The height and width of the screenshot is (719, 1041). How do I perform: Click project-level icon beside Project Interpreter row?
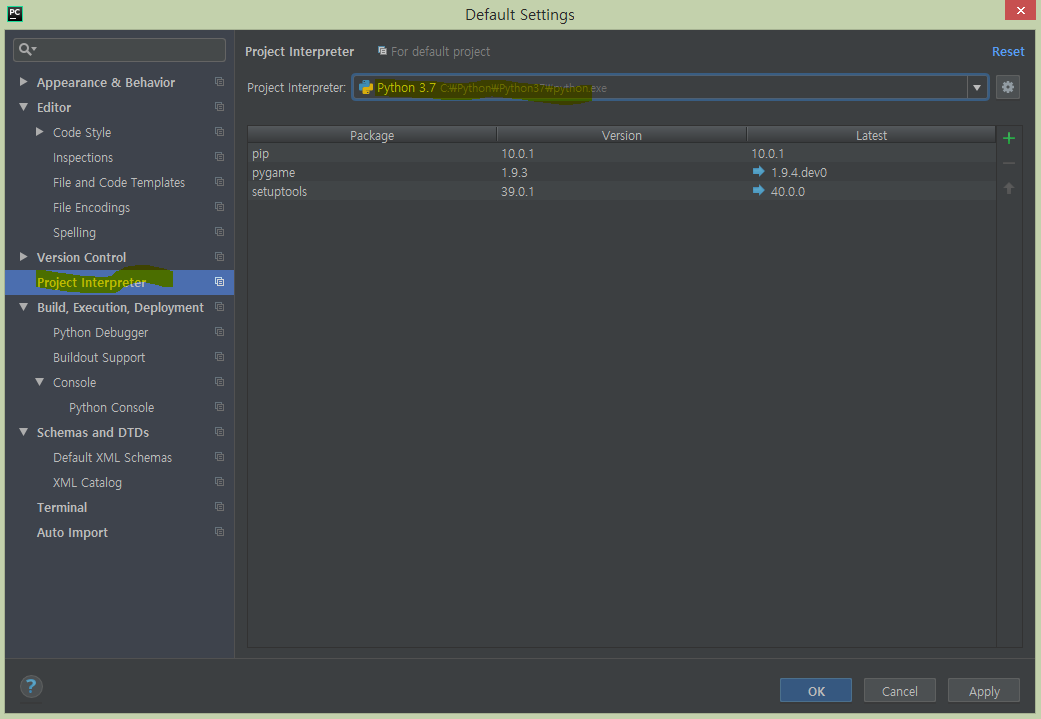tap(219, 282)
